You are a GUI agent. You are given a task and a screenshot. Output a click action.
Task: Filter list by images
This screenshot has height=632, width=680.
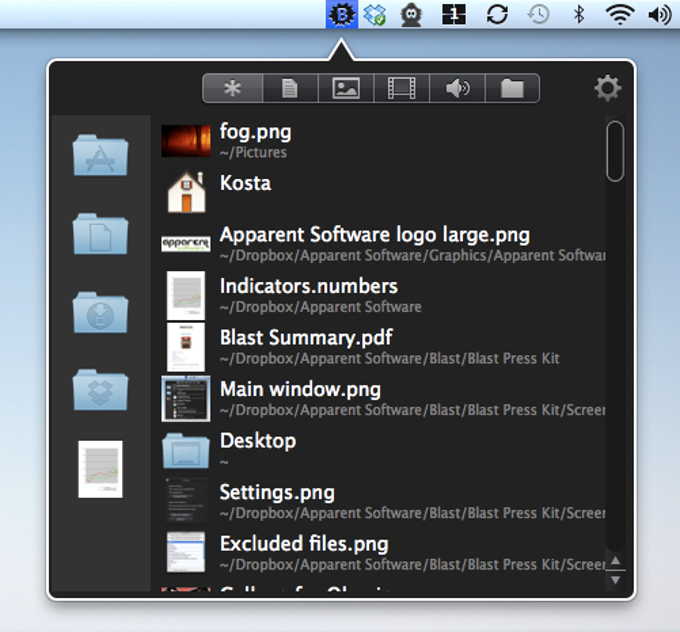(345, 89)
